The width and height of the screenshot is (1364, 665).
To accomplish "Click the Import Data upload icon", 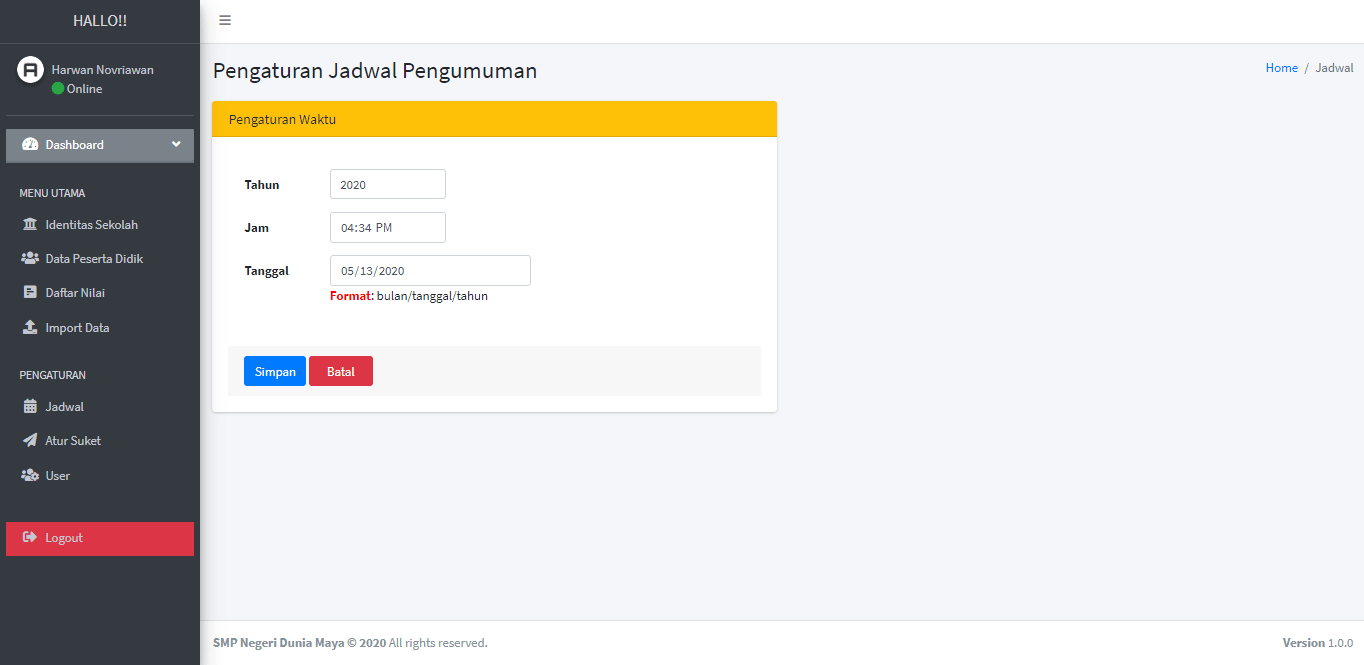I will click(x=30, y=328).
